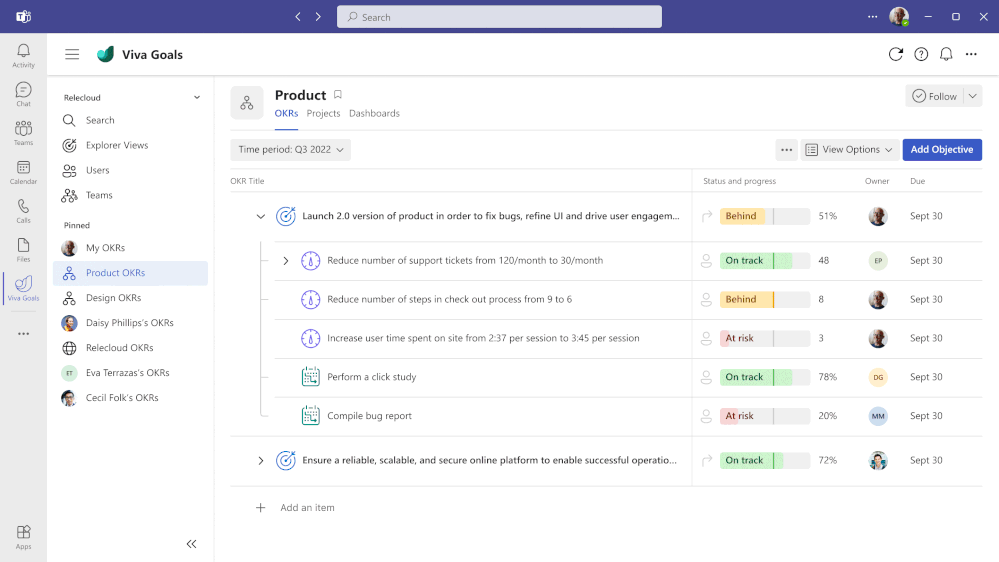The image size is (999, 562).
Task: Switch to the Projects tab
Action: pos(323,113)
